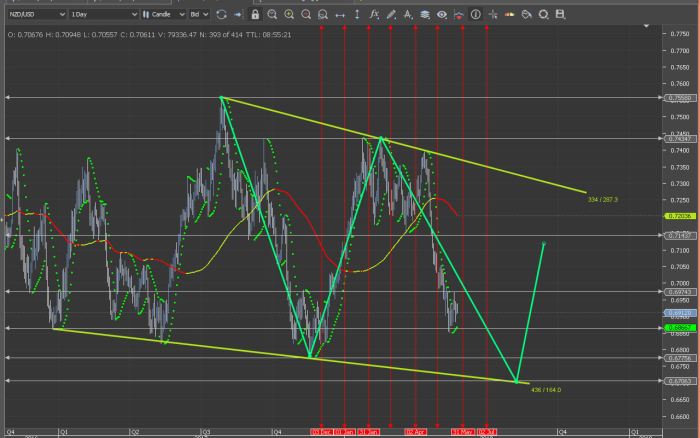Click the 0.72036 green price label
700x438 pixels.
[680, 216]
